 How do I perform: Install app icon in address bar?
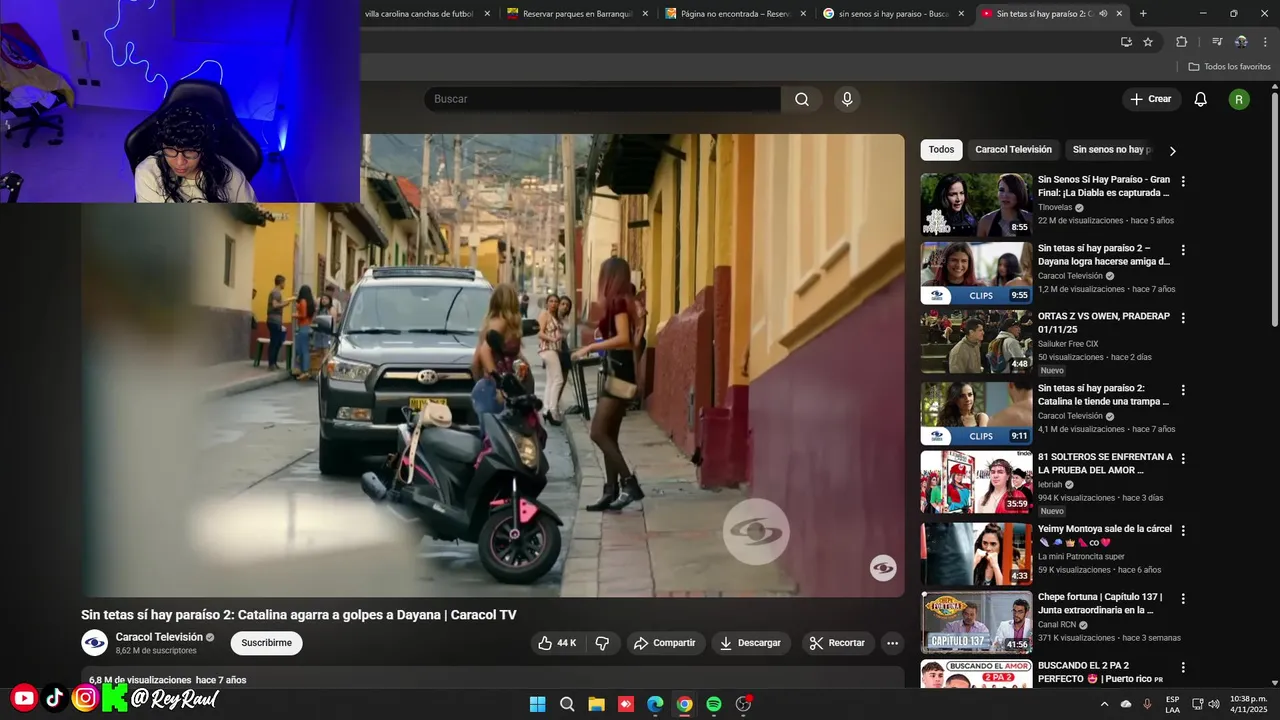point(1126,42)
